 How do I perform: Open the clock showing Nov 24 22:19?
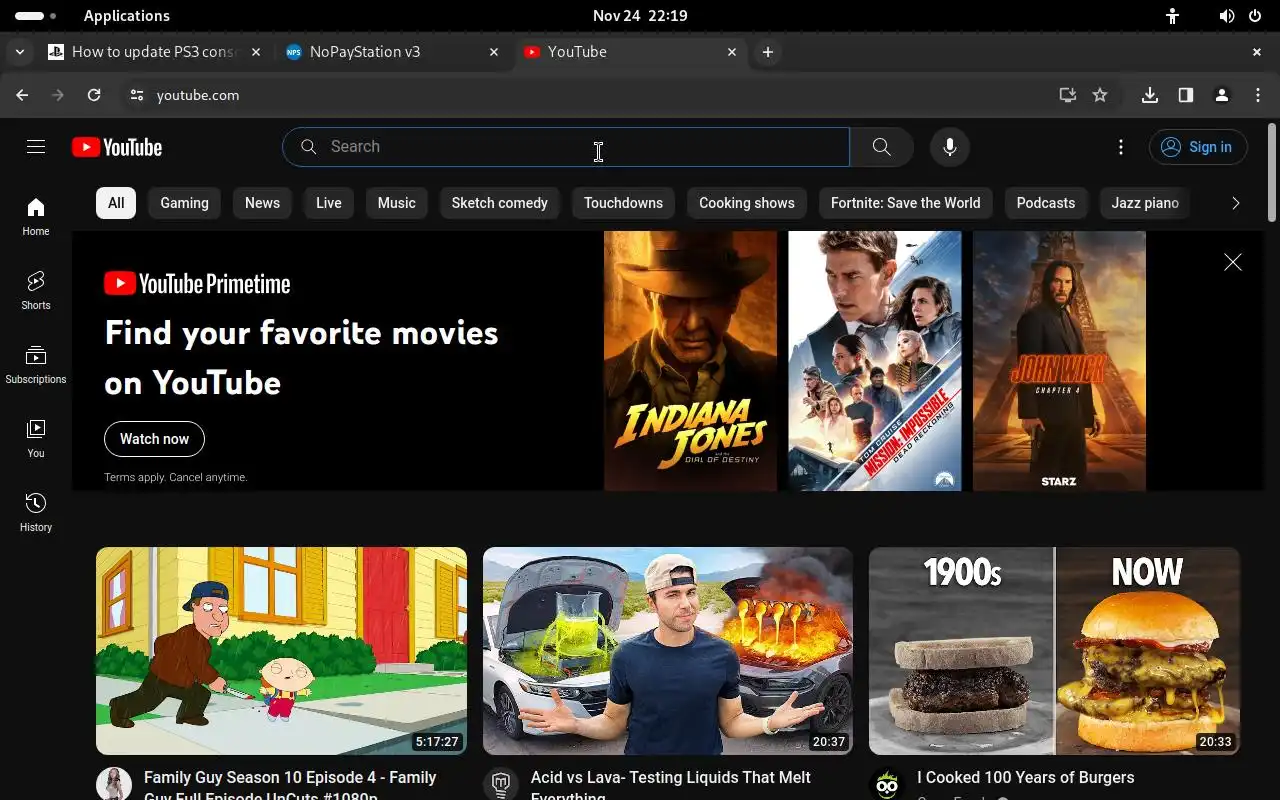click(640, 16)
